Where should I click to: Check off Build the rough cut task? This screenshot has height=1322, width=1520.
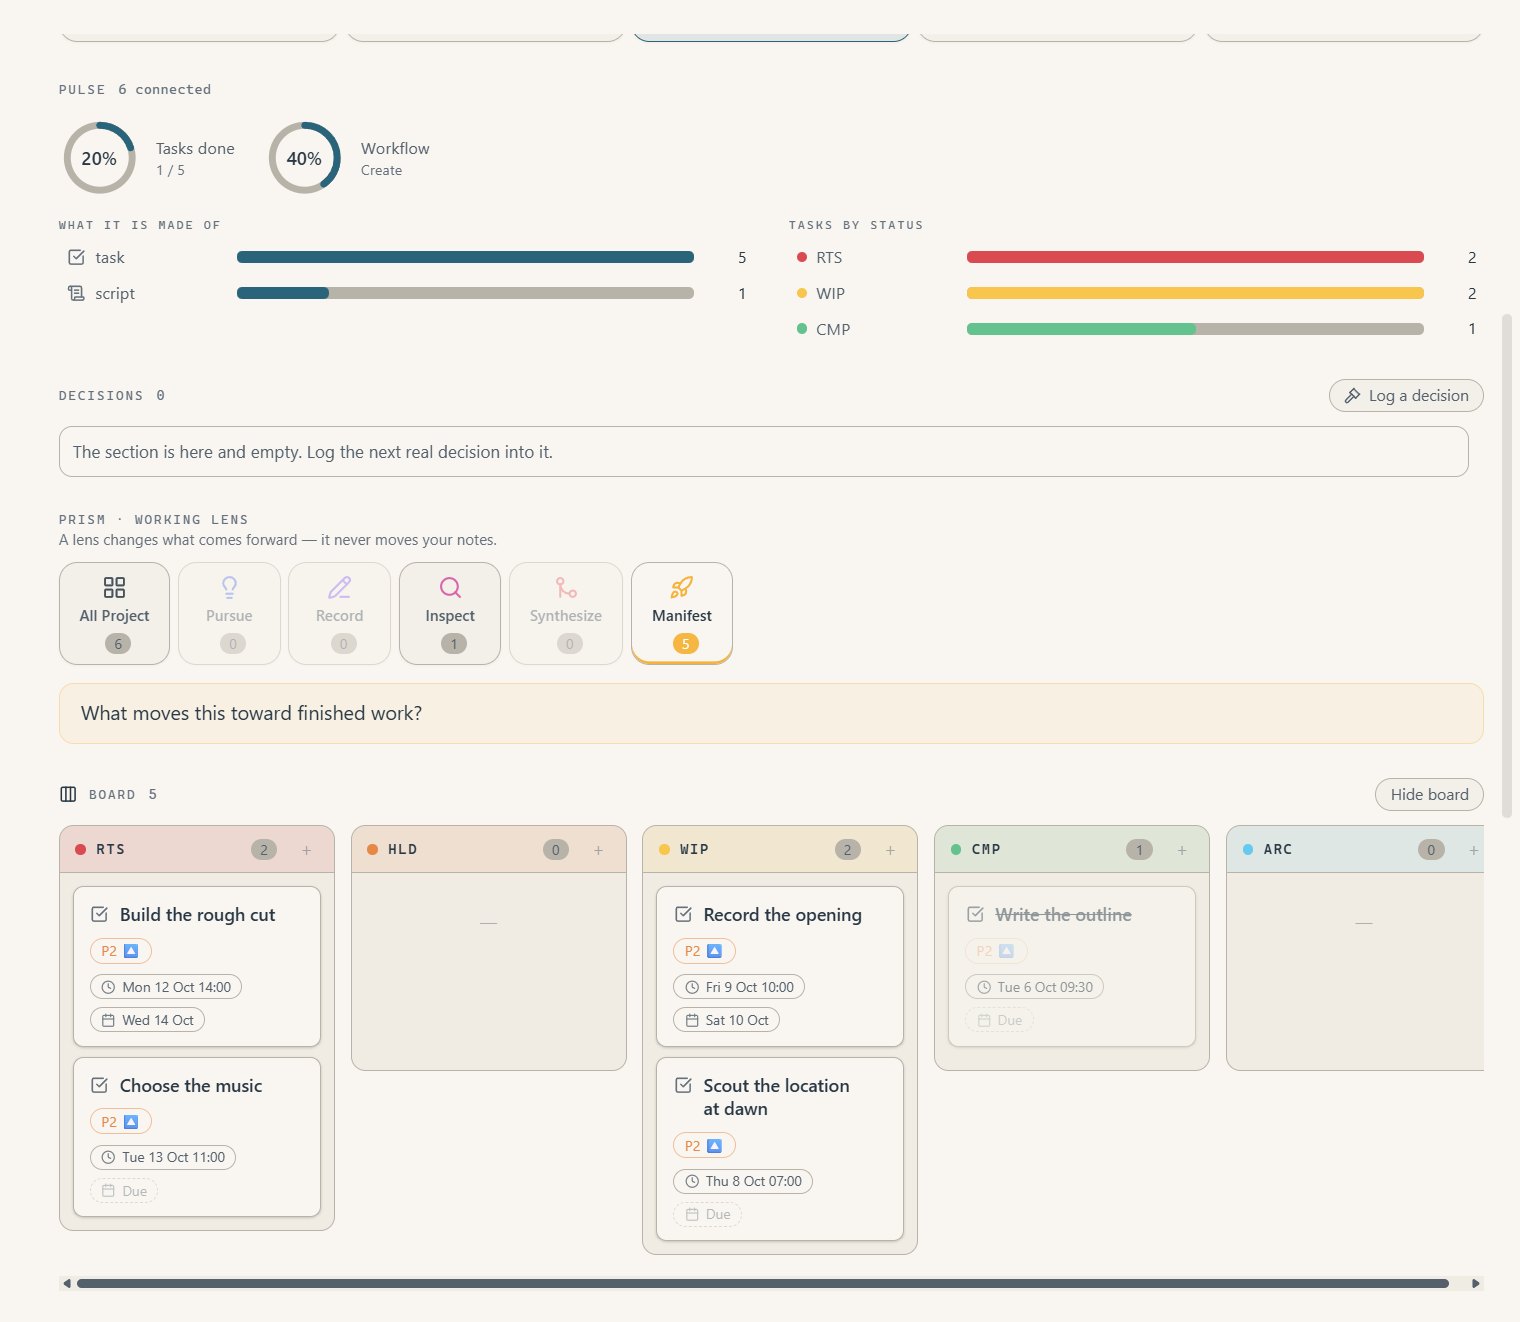coord(100,914)
